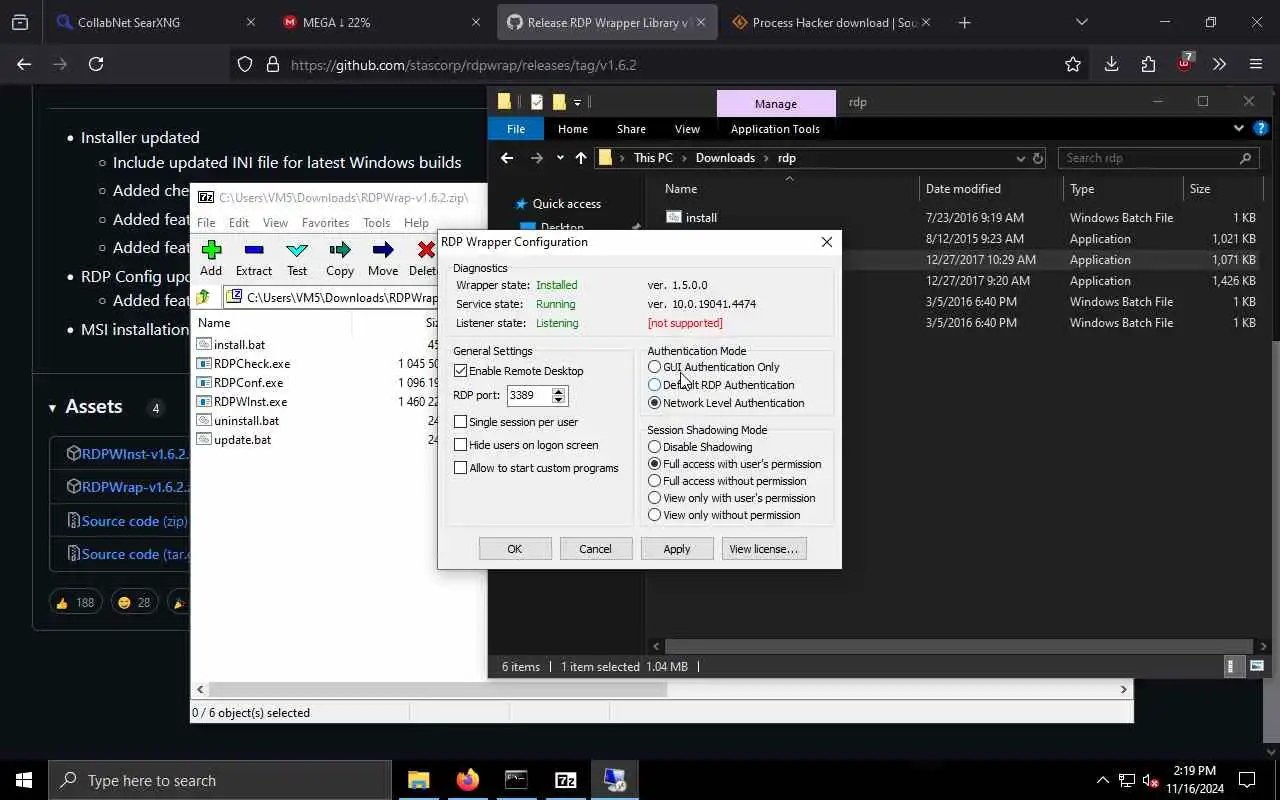Open the Windows Start menu
1280x800 pixels.
tap(24, 780)
